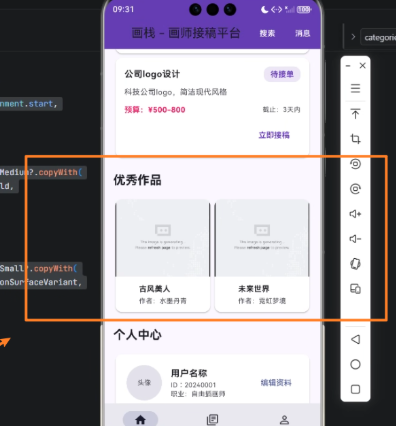Select the crop screenshot tool icon
The width and height of the screenshot is (396, 426).
click(x=355, y=139)
